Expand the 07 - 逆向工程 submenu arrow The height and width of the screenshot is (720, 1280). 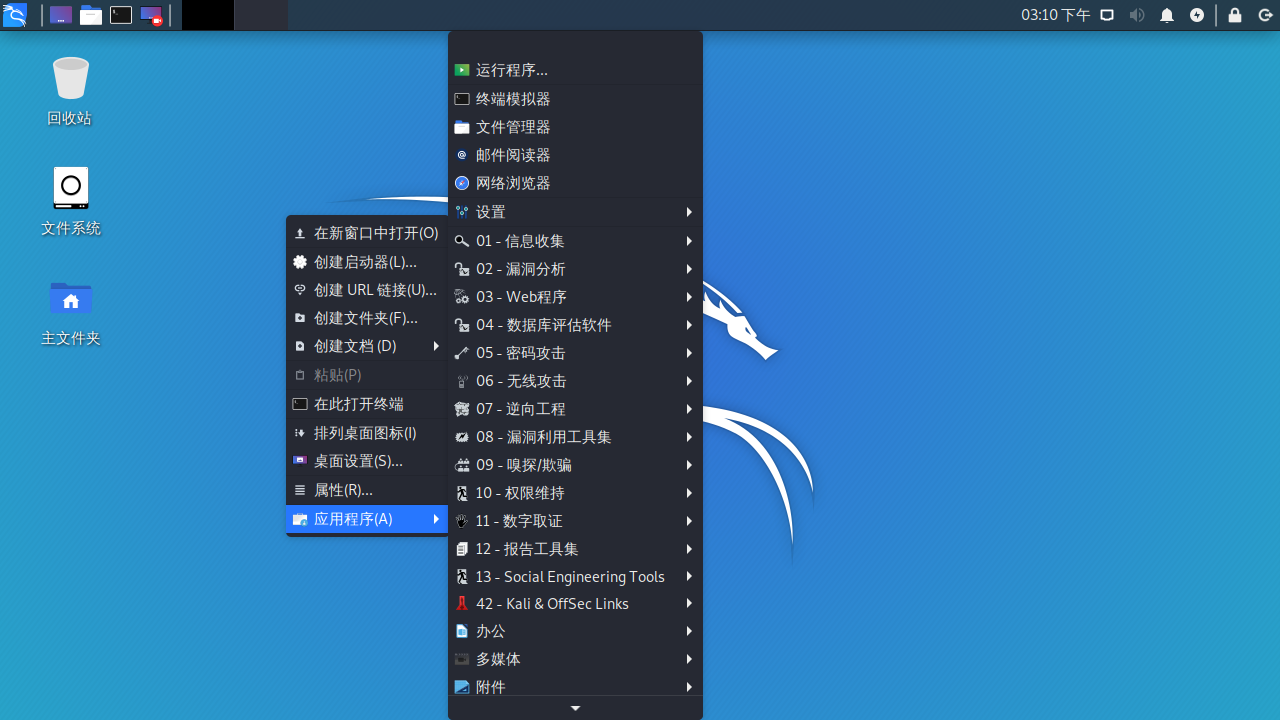click(x=689, y=409)
